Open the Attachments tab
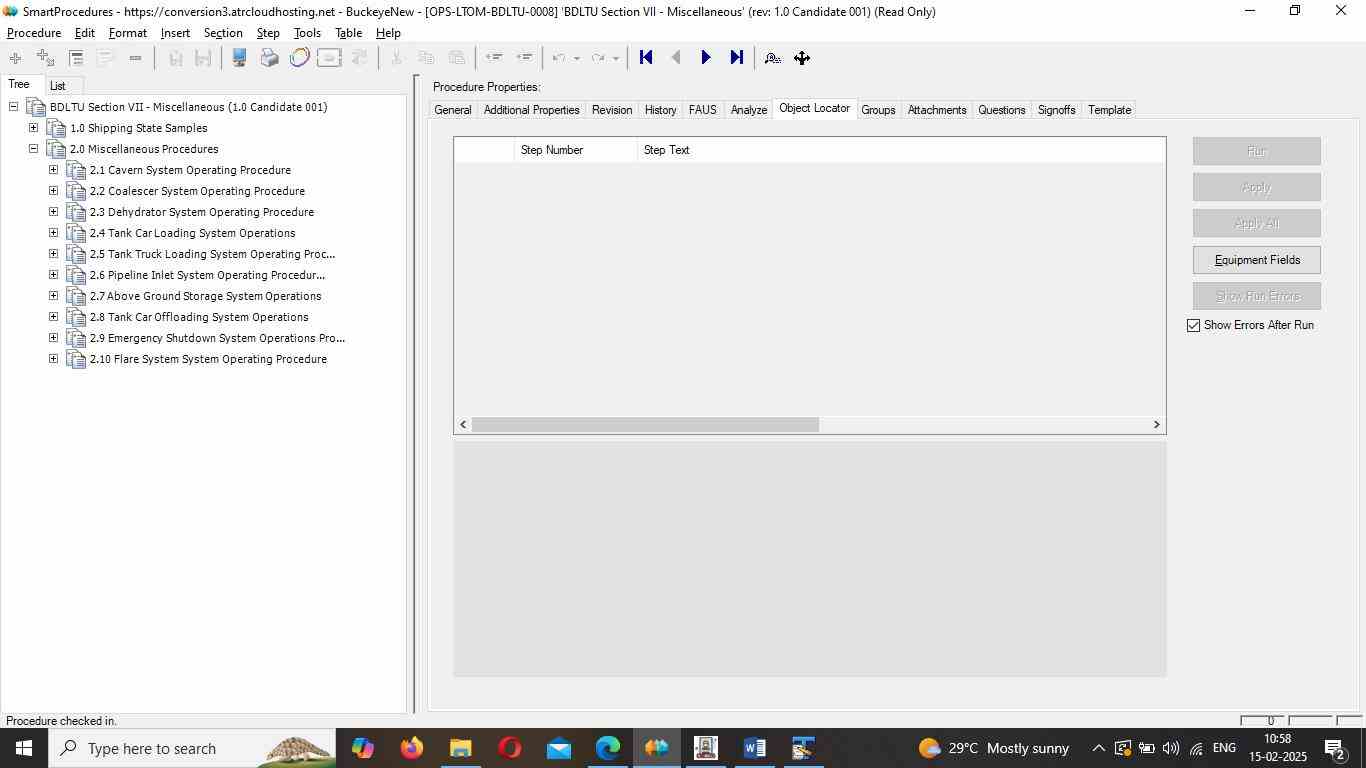The height and width of the screenshot is (768, 1366). [x=937, y=110]
